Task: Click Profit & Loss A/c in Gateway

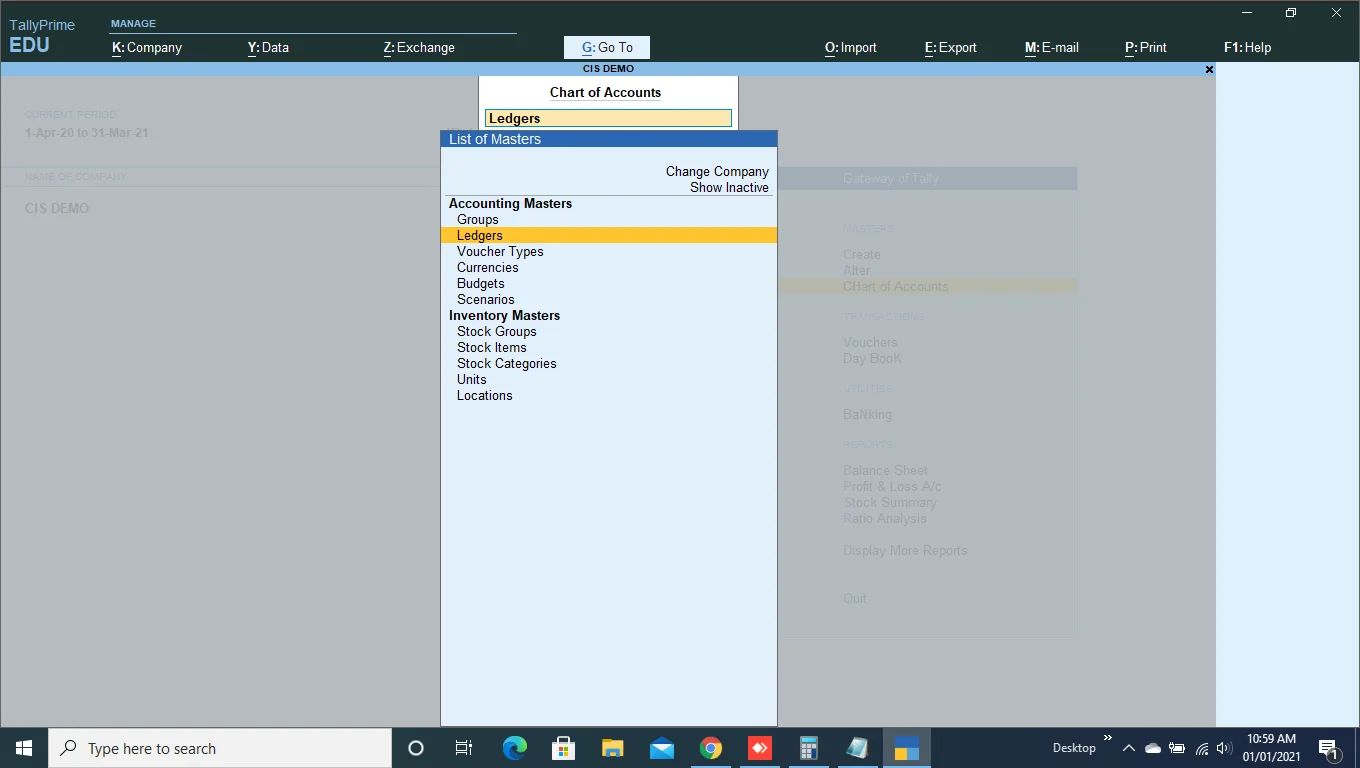Action: click(x=892, y=486)
